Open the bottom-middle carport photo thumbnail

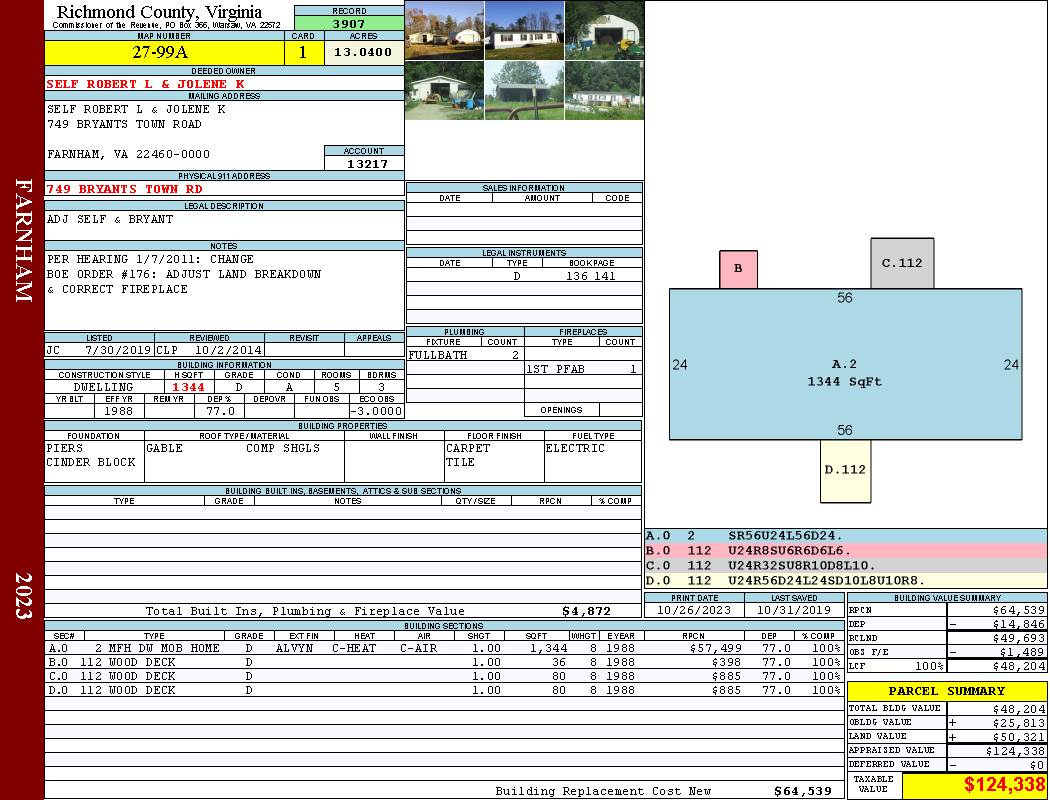524,90
